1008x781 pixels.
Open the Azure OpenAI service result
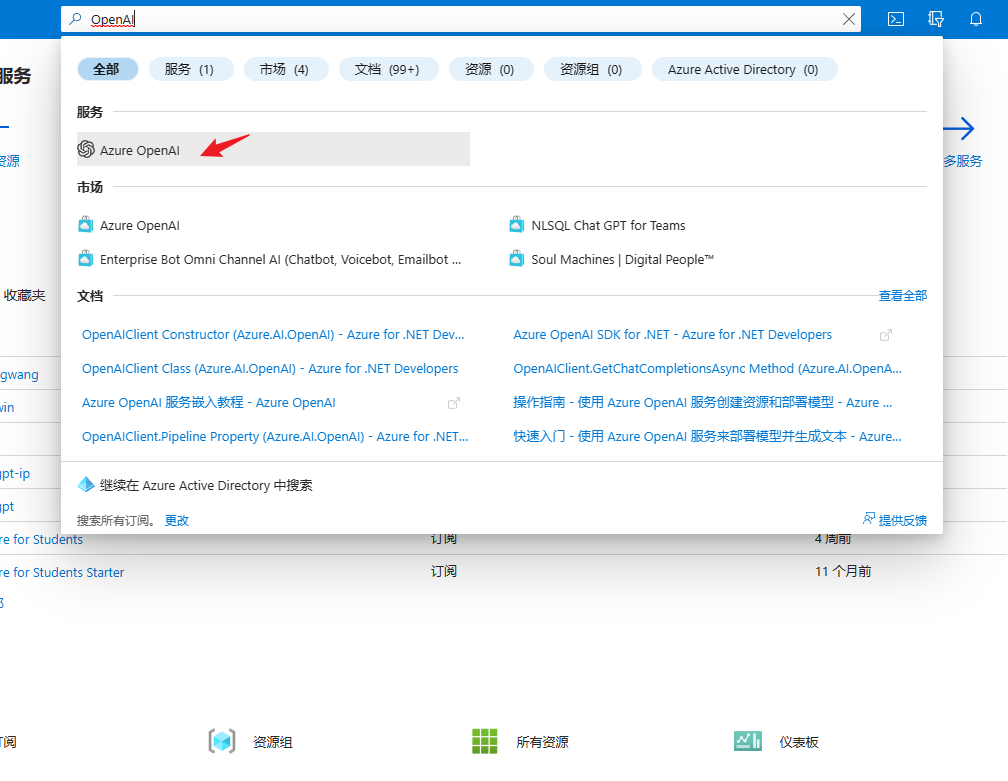click(140, 150)
